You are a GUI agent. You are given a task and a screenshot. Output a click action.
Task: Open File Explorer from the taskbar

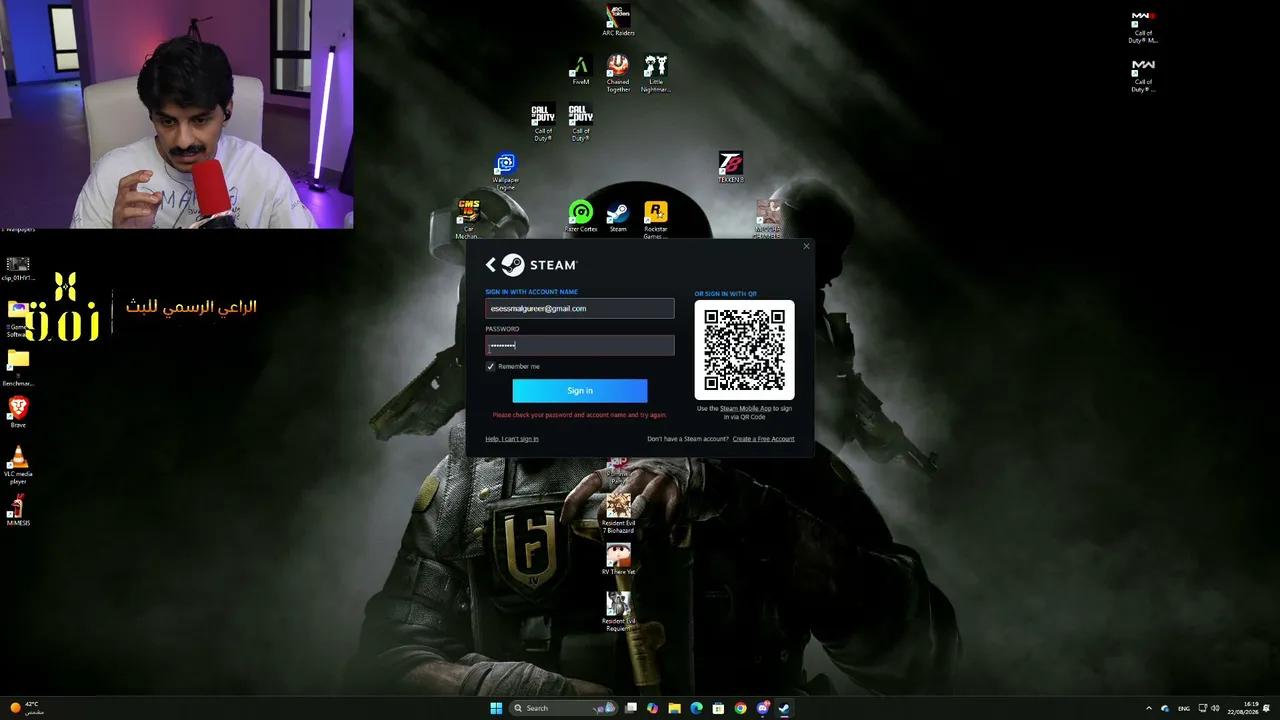[675, 708]
